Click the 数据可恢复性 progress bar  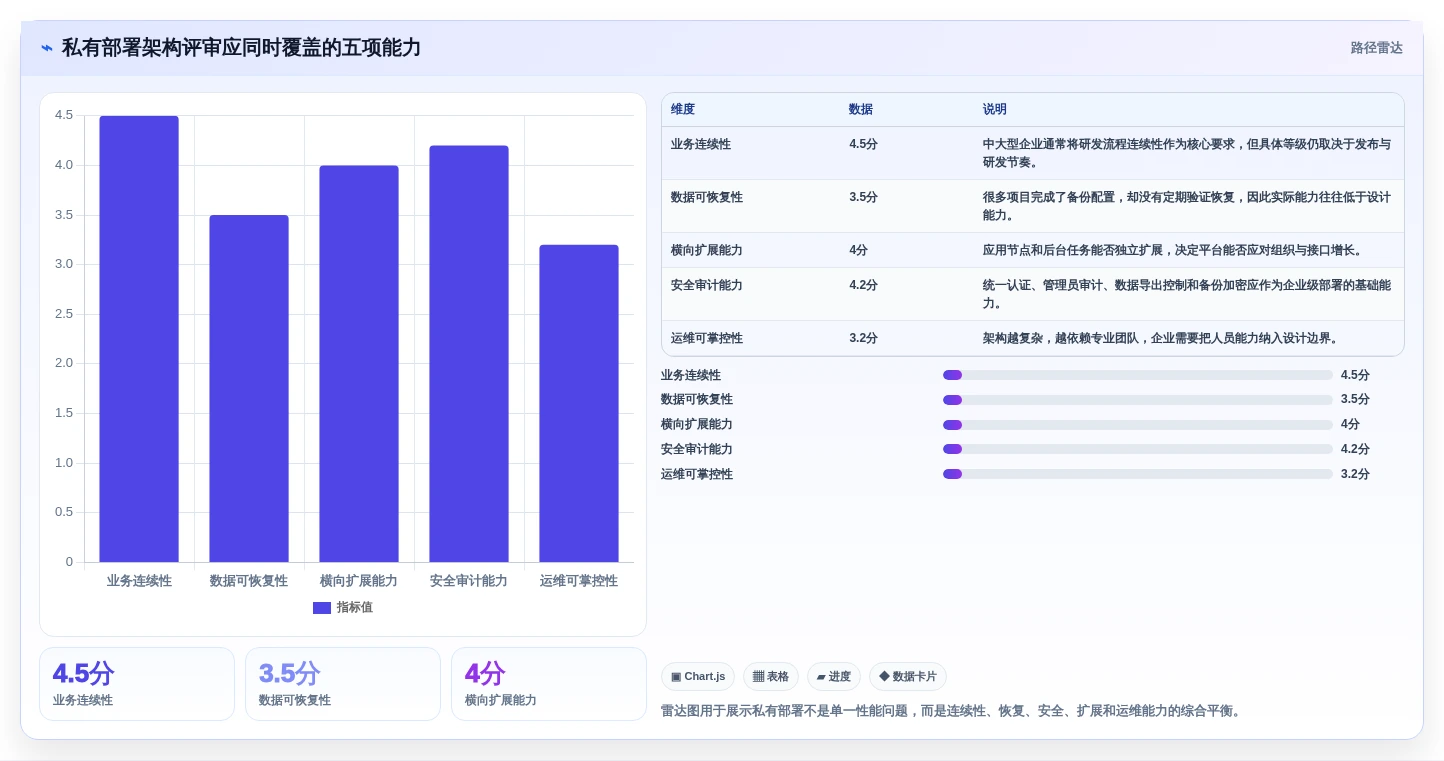1138,400
